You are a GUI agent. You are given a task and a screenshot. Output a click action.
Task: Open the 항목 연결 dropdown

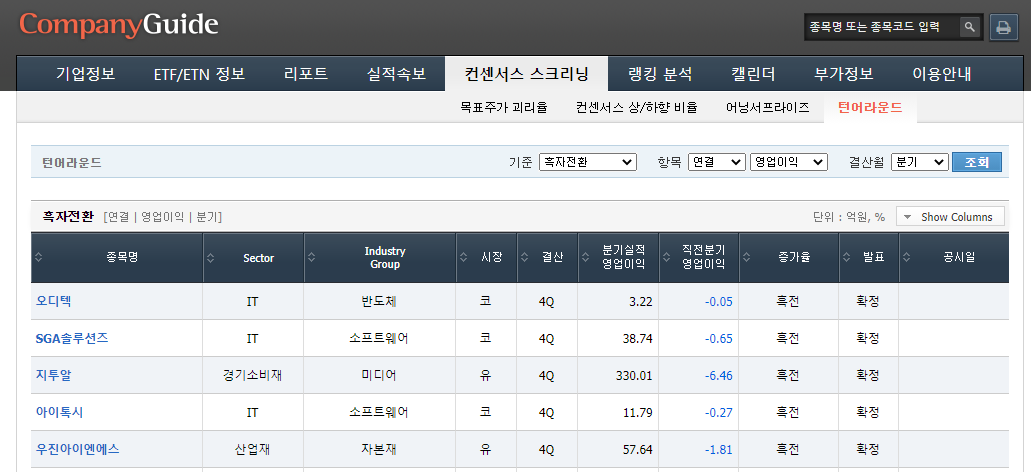pyautogui.click(x=717, y=162)
